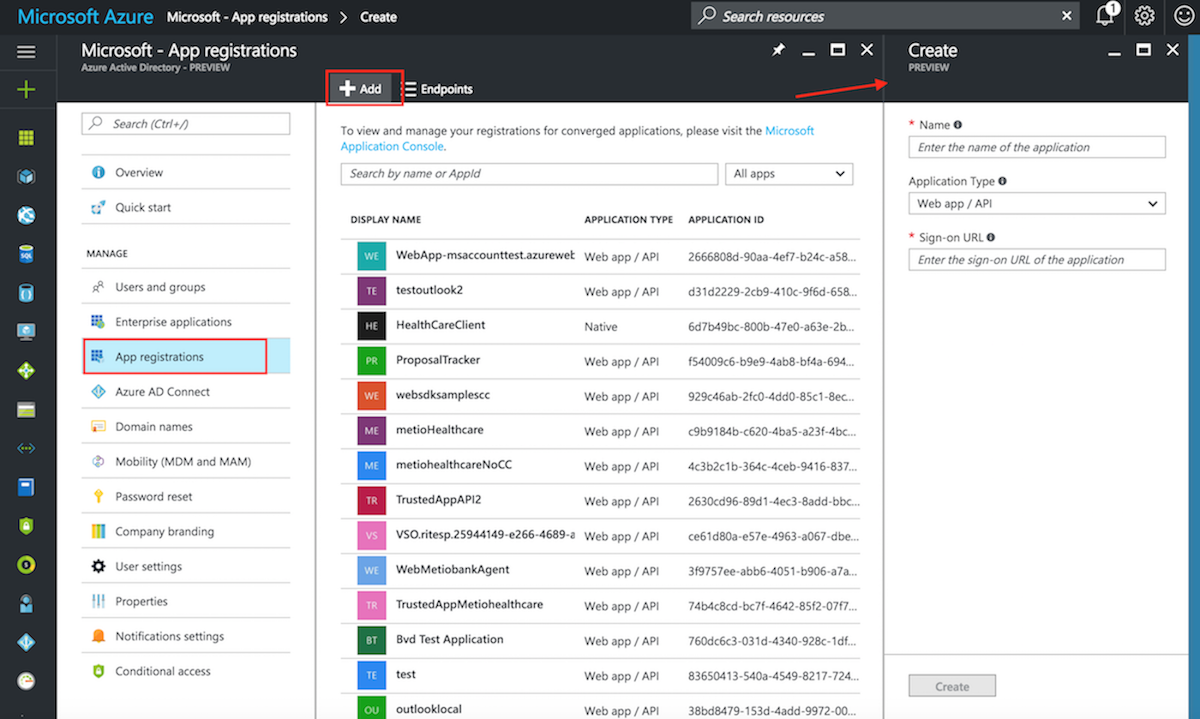Select the TrustedAppMetiohealthcare app name
The width and height of the screenshot is (1200, 719).
tap(470, 605)
